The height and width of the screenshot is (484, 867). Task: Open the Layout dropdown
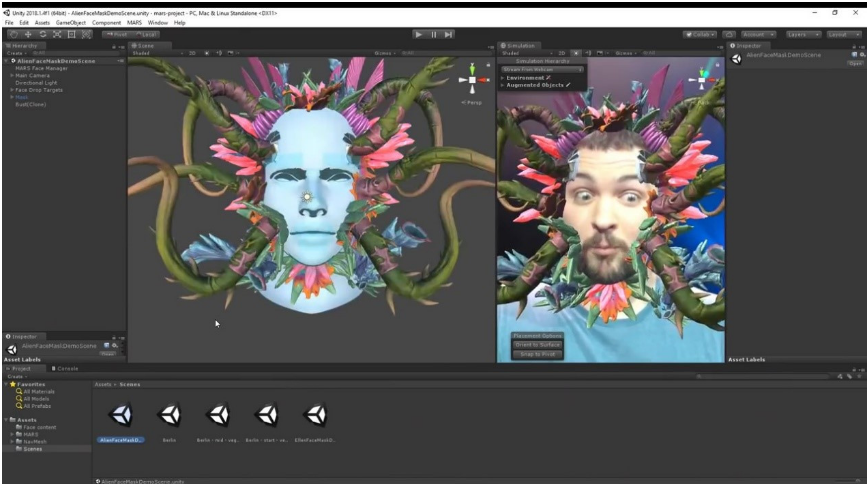point(843,34)
